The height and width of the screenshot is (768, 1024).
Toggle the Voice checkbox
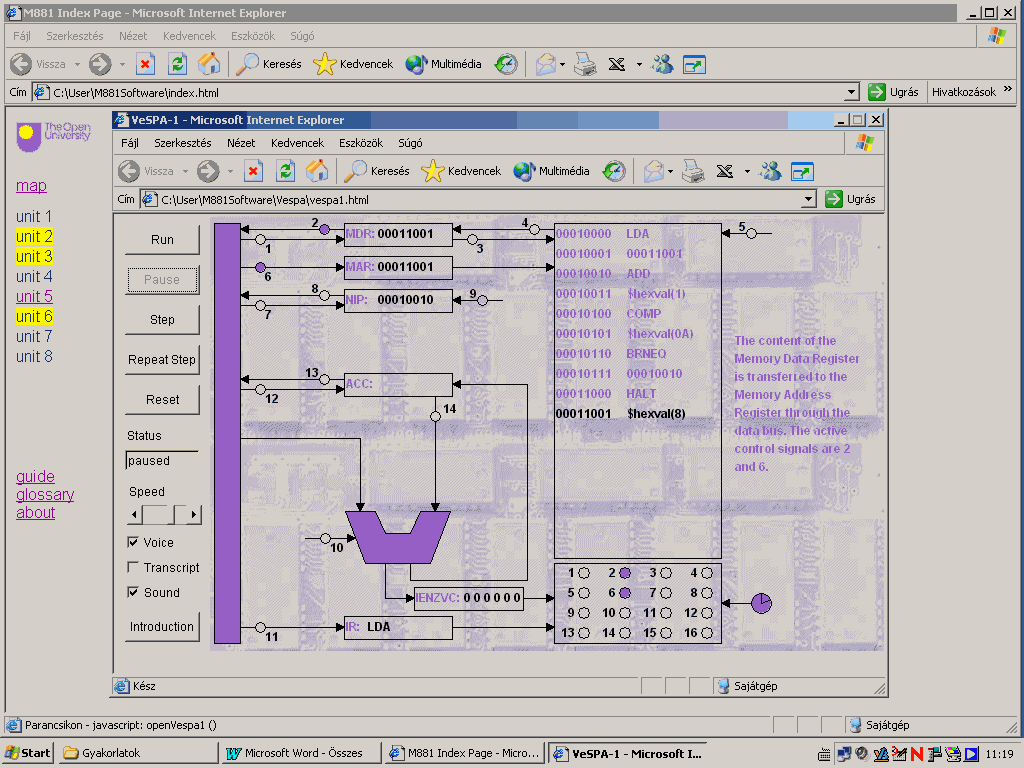pos(133,542)
